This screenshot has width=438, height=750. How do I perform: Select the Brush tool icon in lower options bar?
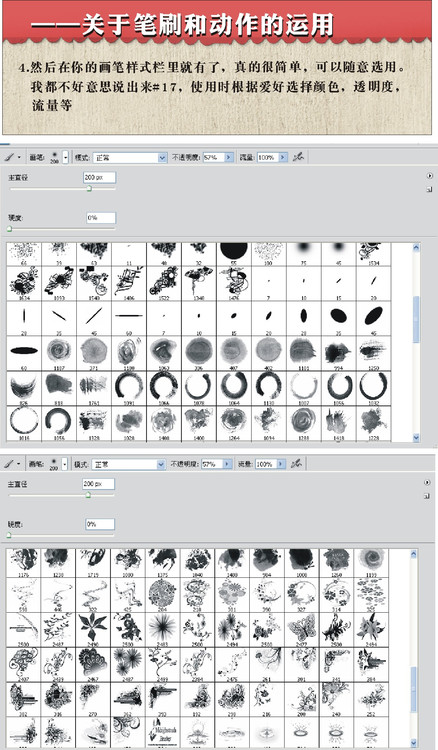point(8,463)
